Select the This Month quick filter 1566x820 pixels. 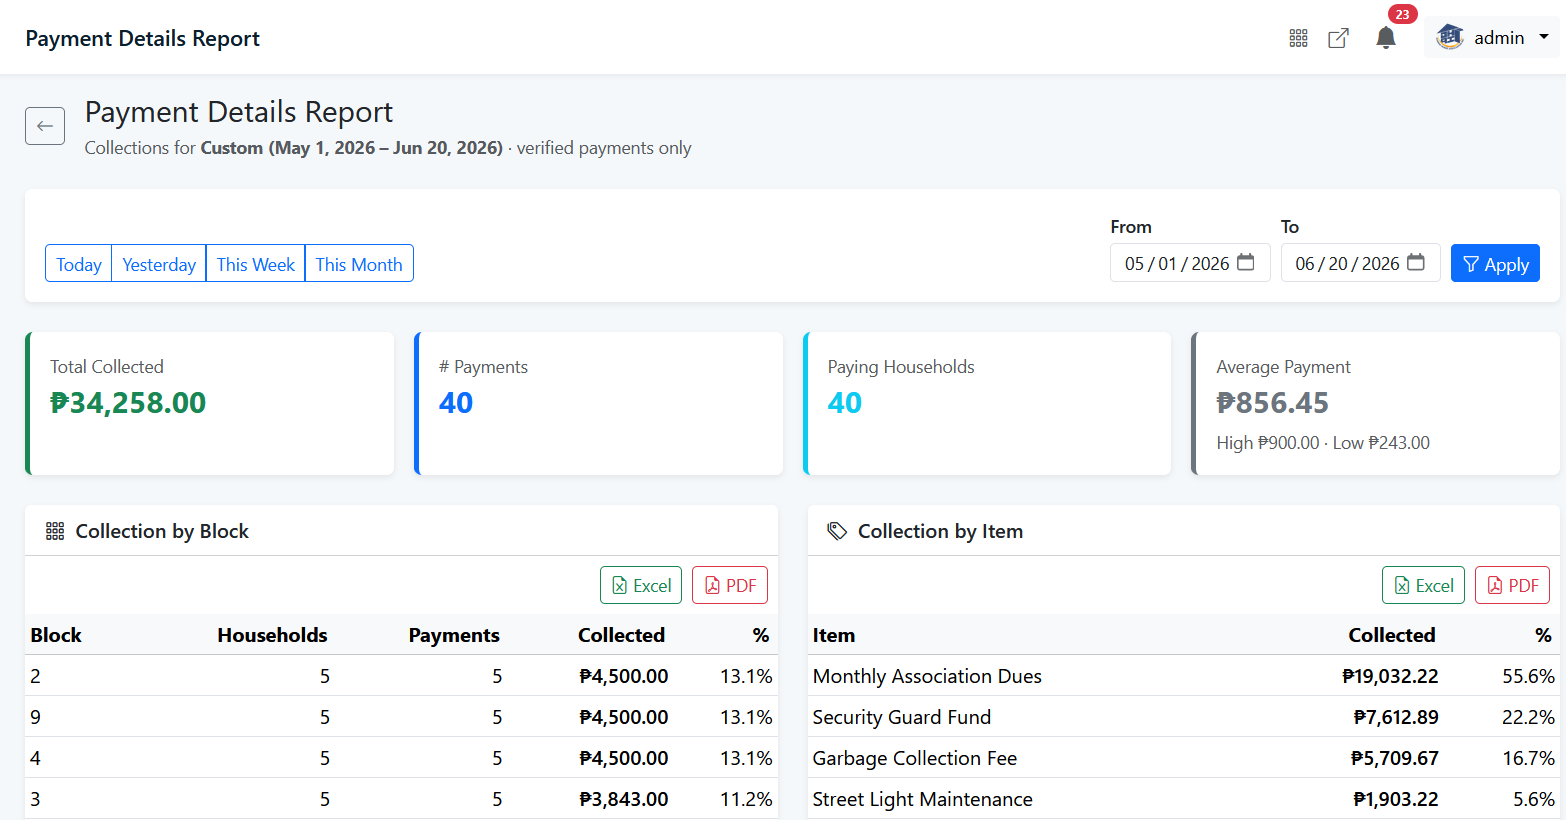(x=359, y=264)
